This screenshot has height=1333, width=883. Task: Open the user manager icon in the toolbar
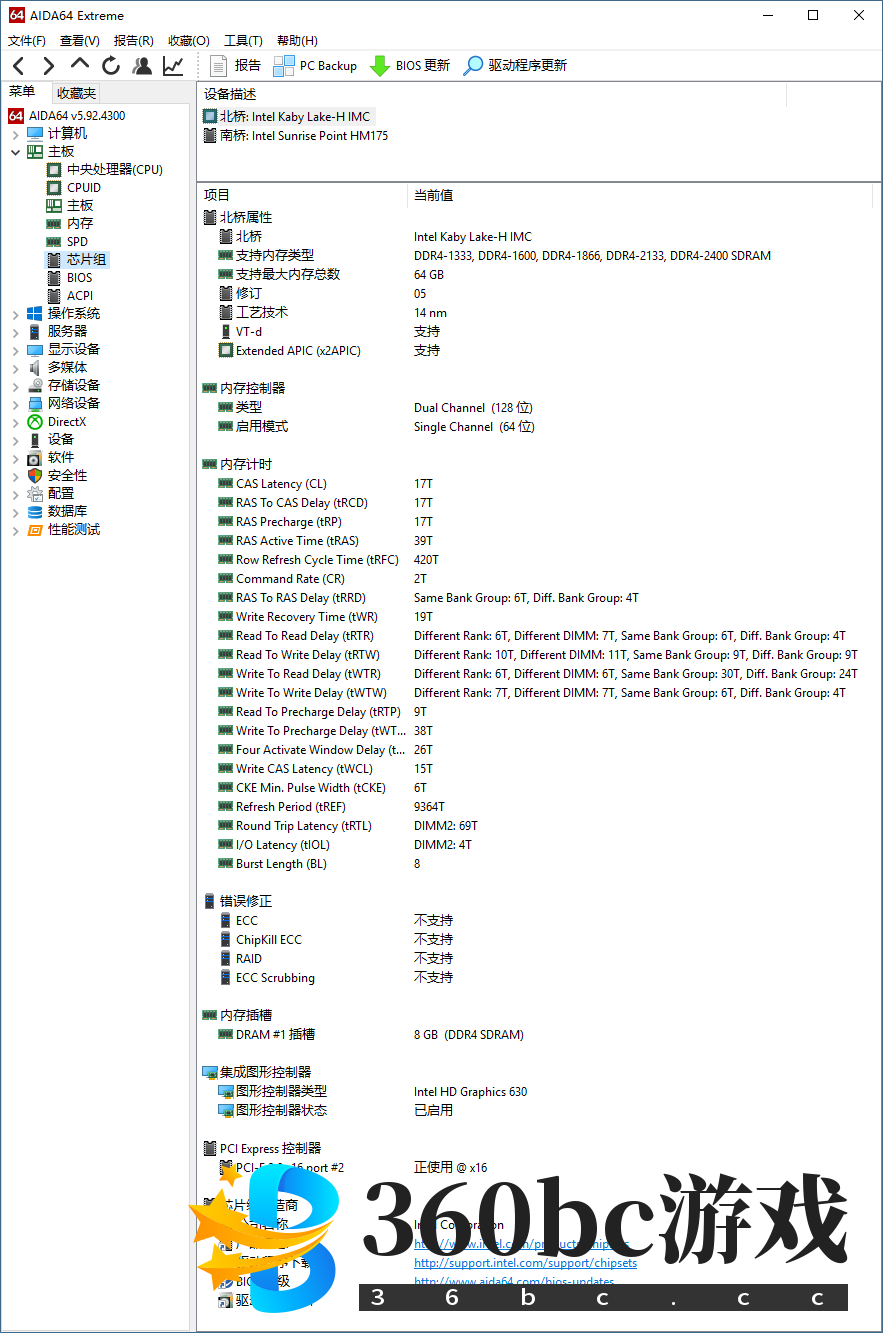pos(142,66)
